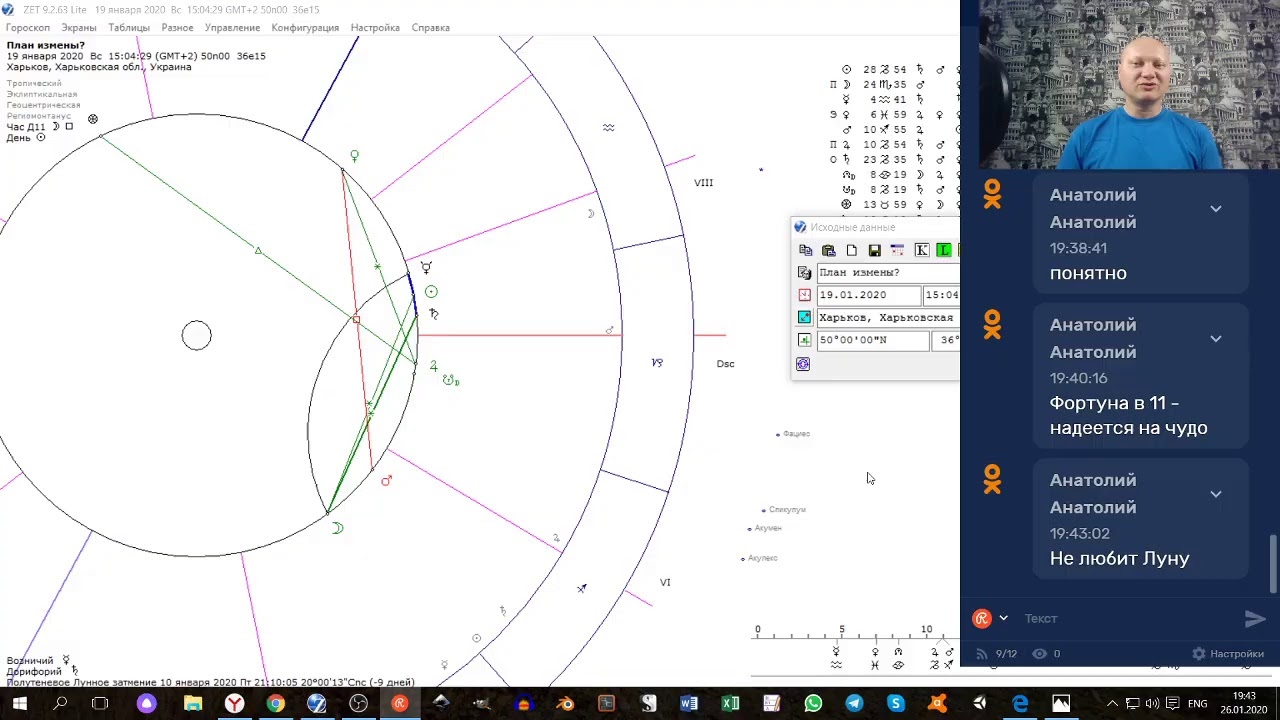Click the event name icon beside План измены?

coord(805,272)
